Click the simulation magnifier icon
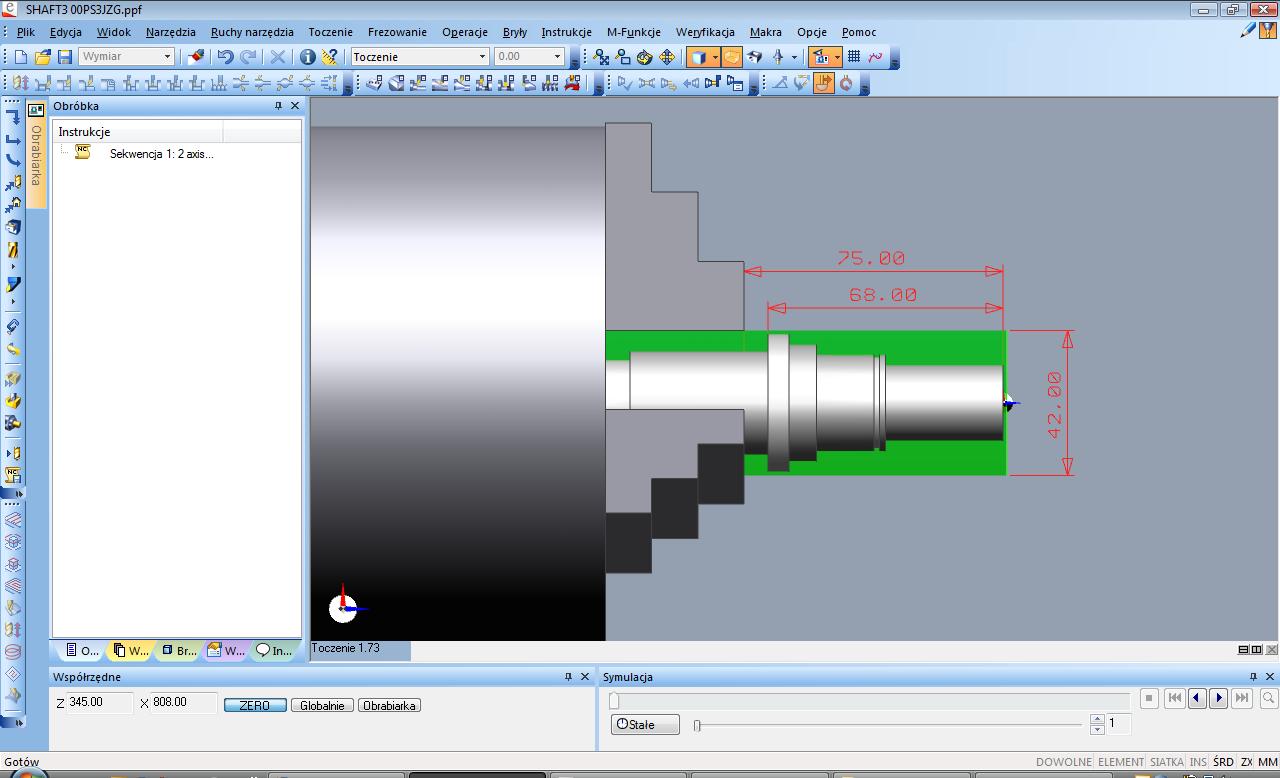Image resolution: width=1280 pixels, height=778 pixels. click(x=1268, y=699)
